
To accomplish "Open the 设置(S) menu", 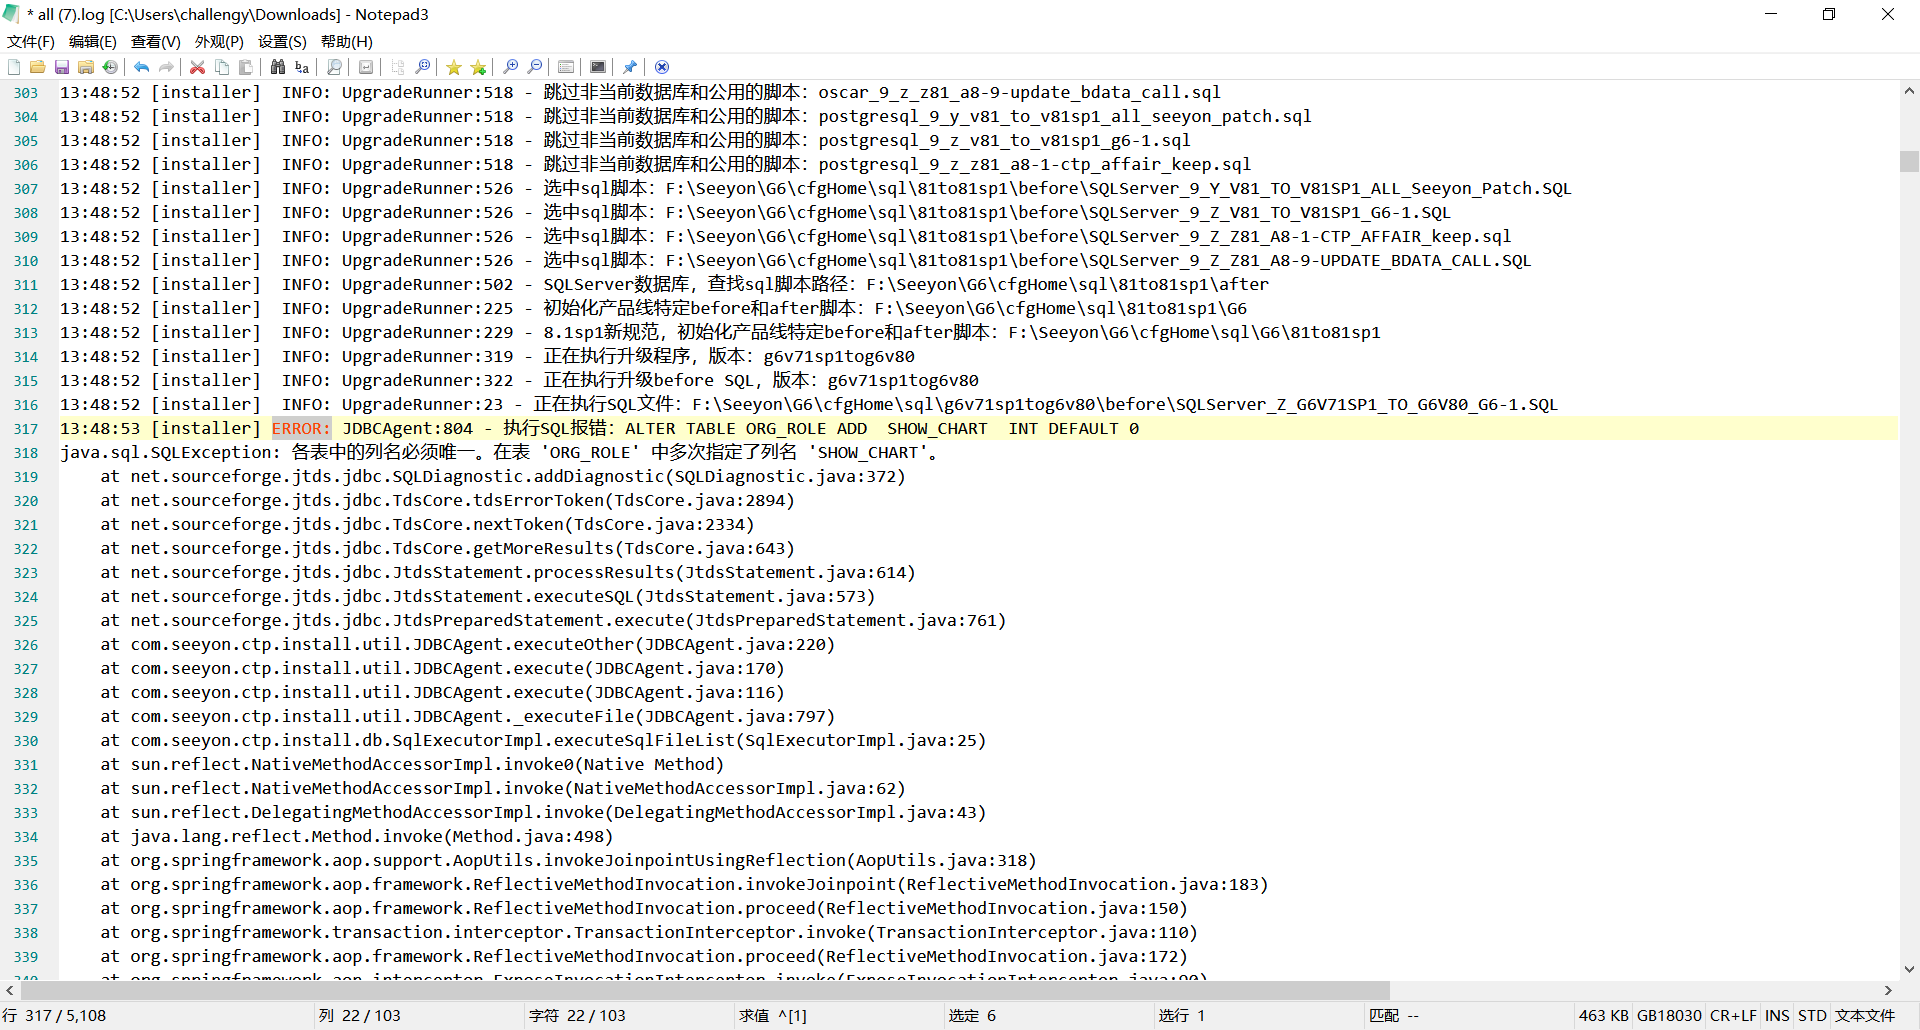I will [x=282, y=41].
